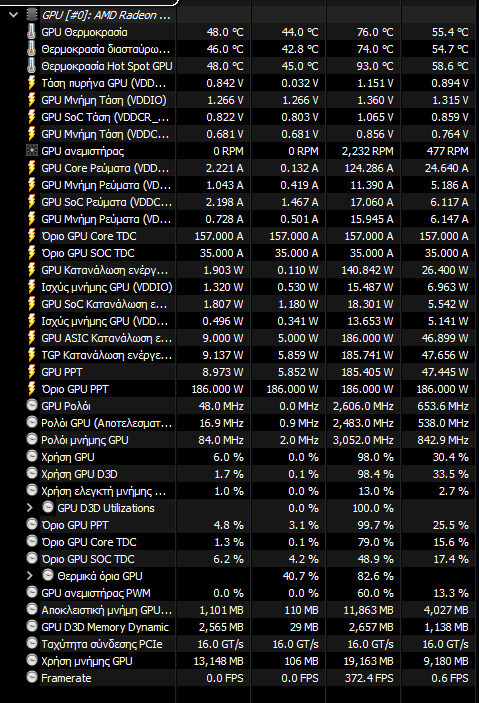Select the Framerate row label

click(x=66, y=678)
